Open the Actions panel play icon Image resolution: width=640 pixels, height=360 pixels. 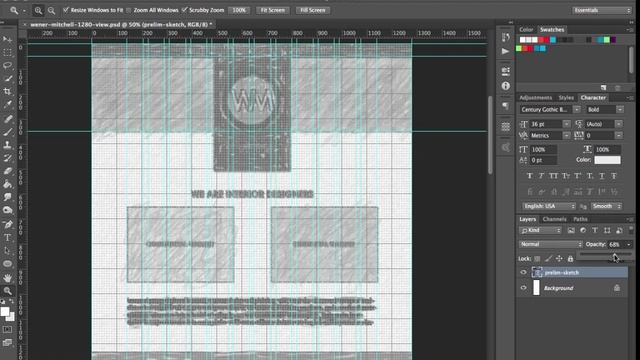click(505, 51)
